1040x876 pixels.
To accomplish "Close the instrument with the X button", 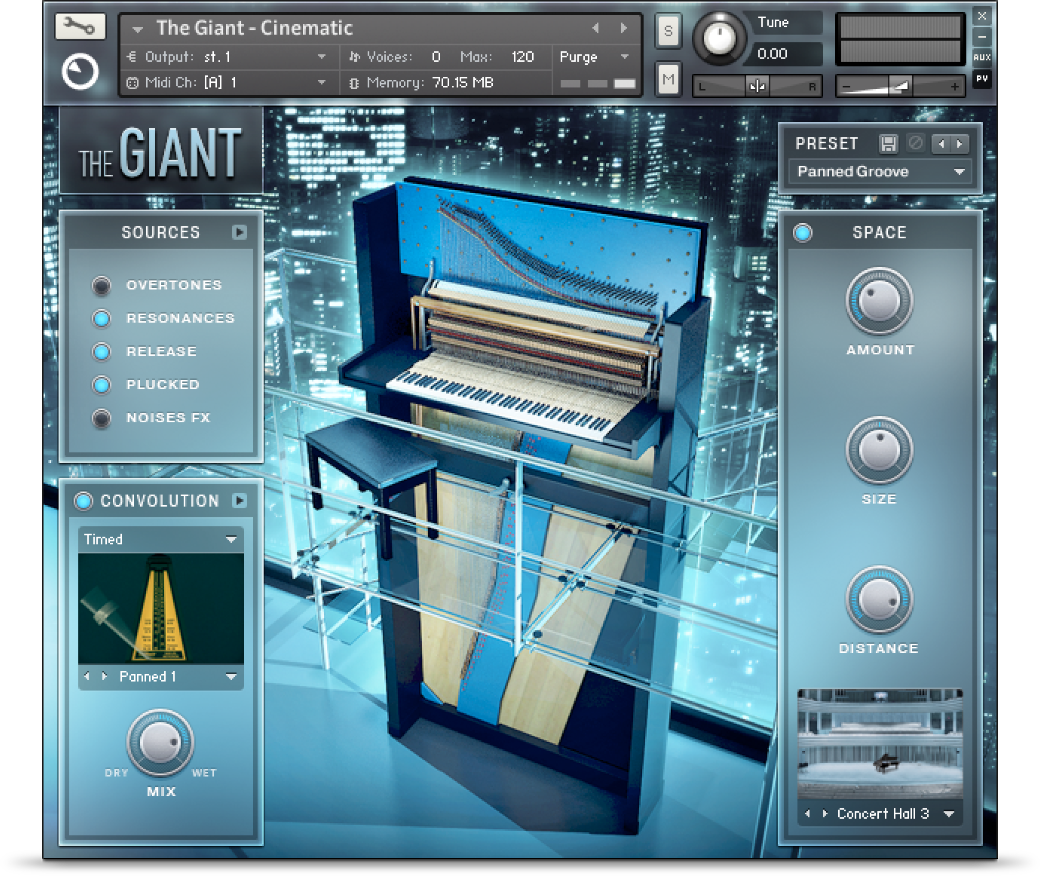I will 982,16.
